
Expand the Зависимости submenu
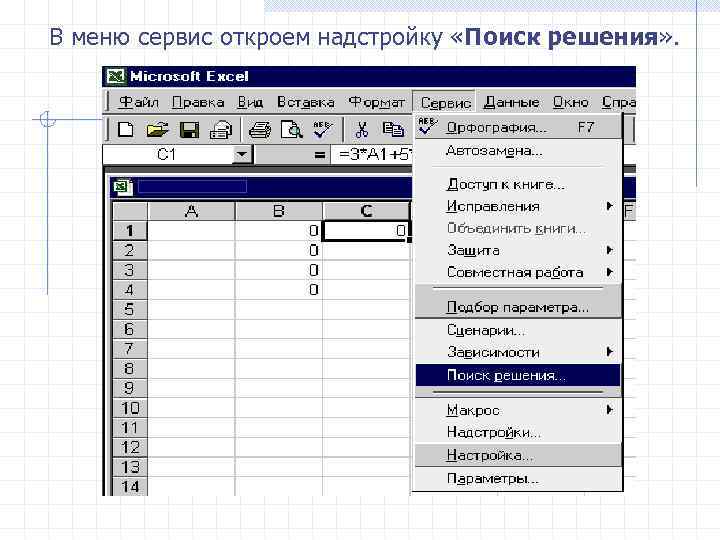(518, 352)
